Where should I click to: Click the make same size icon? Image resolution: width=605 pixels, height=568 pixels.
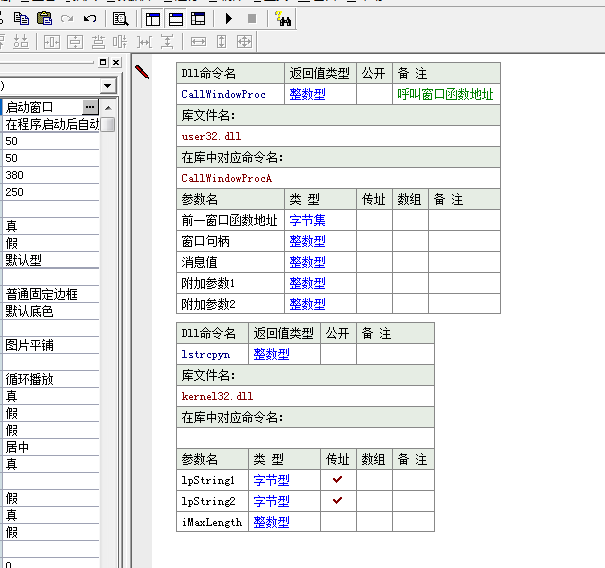pos(244,42)
